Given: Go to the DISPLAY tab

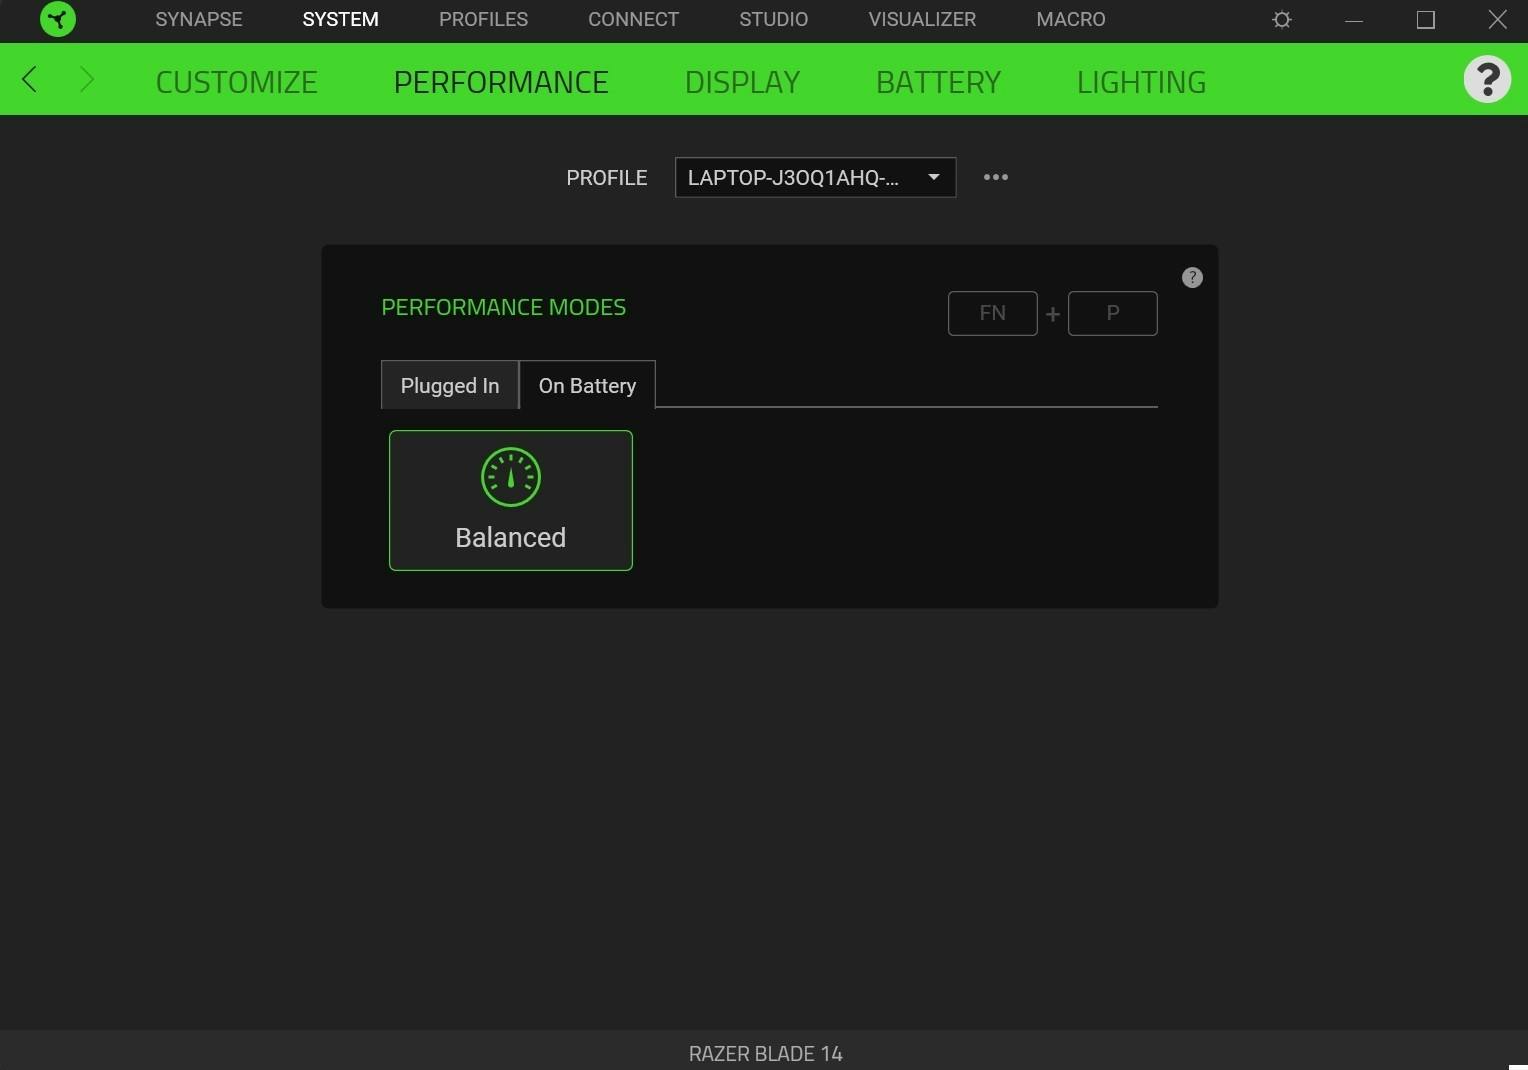Looking at the screenshot, I should coord(742,82).
